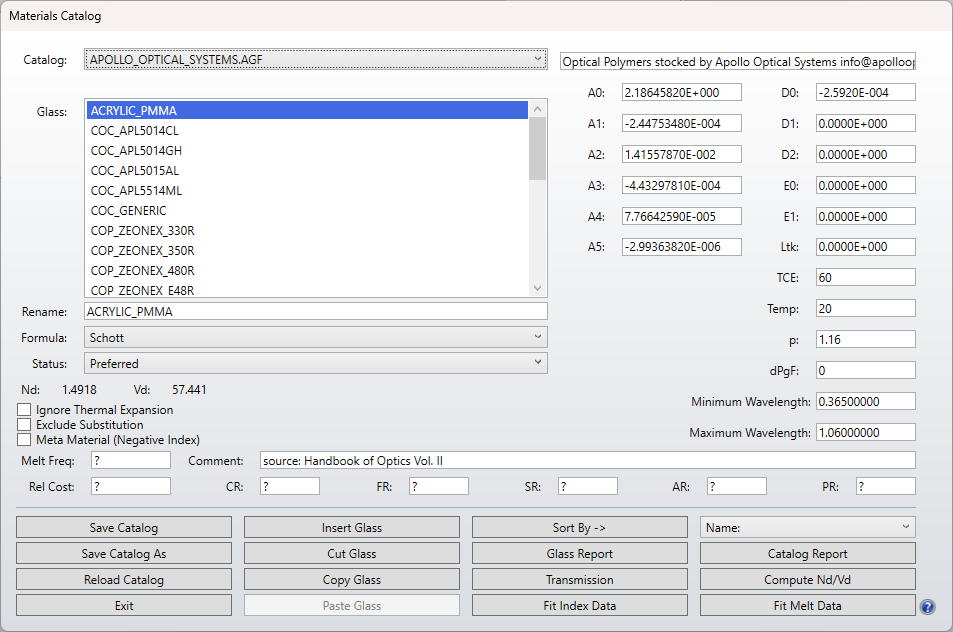Enable Exclude Substitution
The height and width of the screenshot is (632, 953).
click(x=23, y=424)
